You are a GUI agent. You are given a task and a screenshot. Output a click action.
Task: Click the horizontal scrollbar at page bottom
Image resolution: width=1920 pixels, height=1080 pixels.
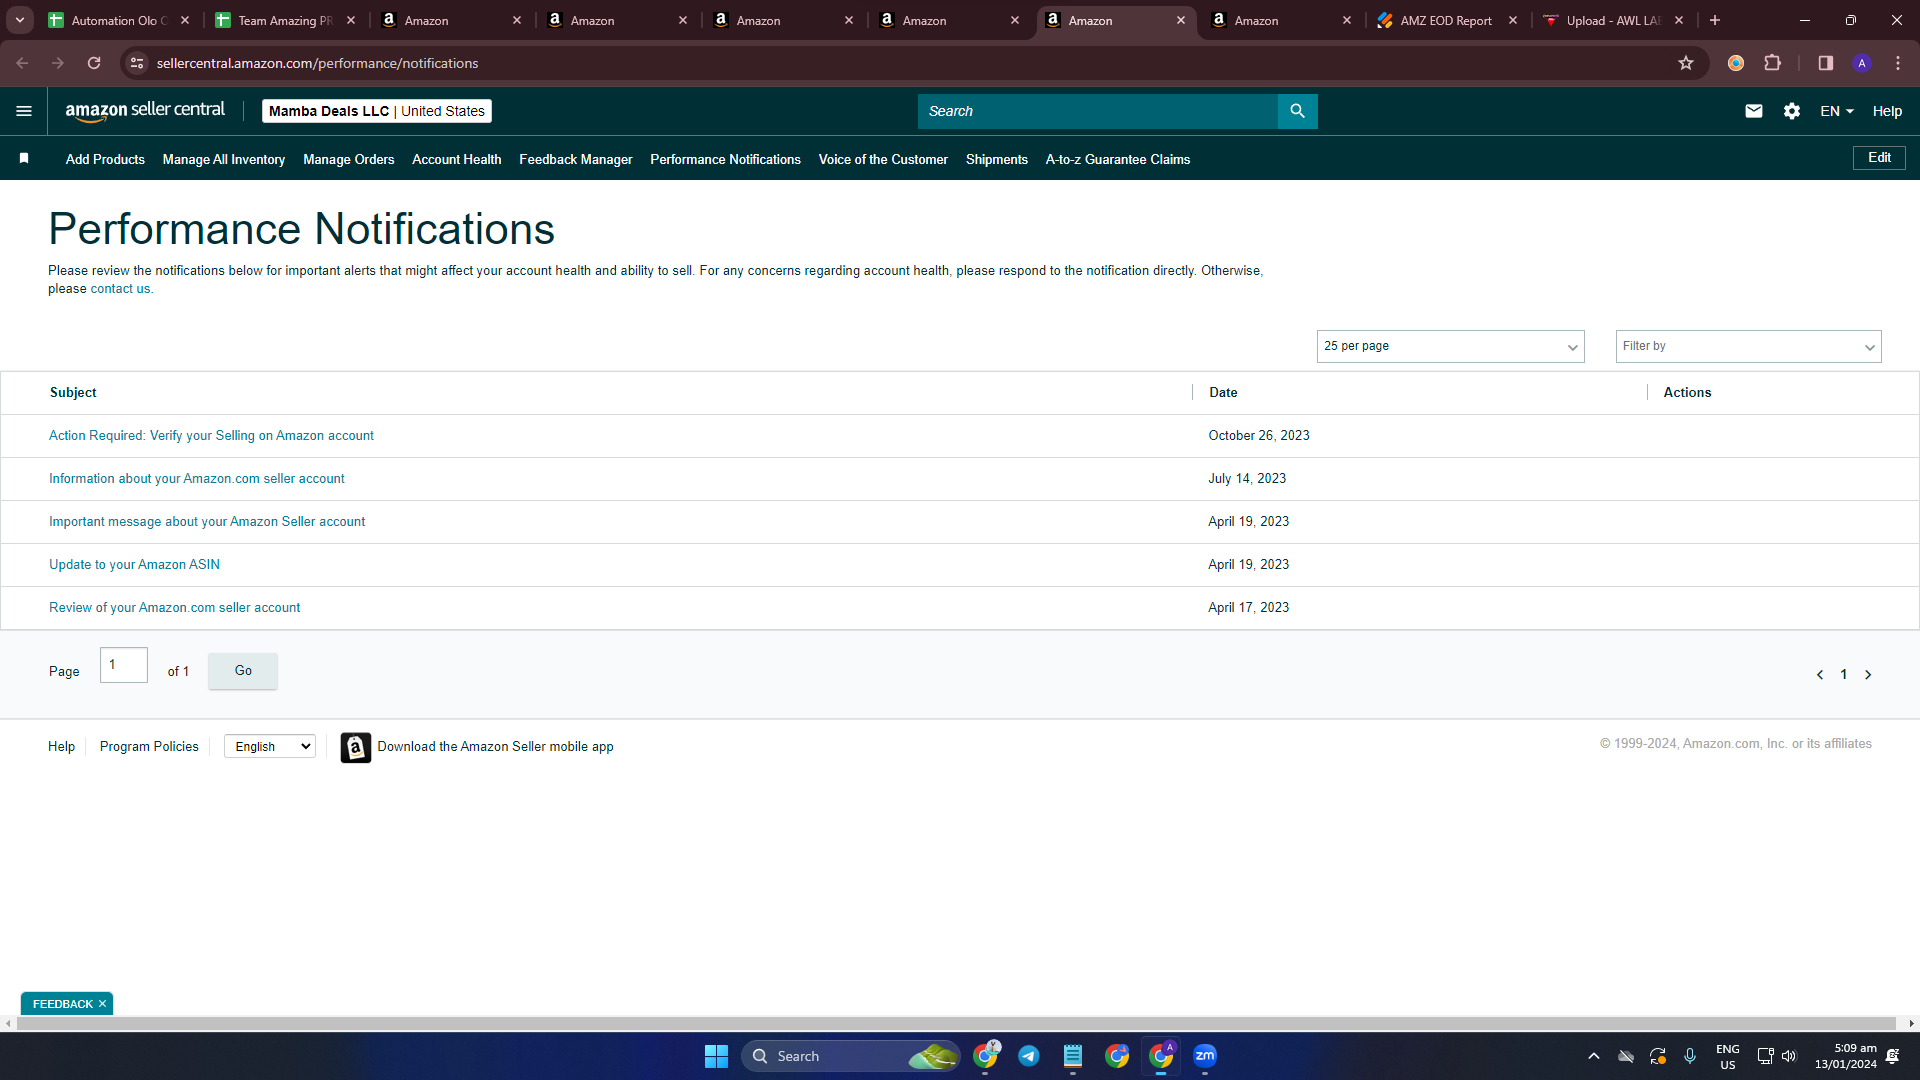[957, 1024]
